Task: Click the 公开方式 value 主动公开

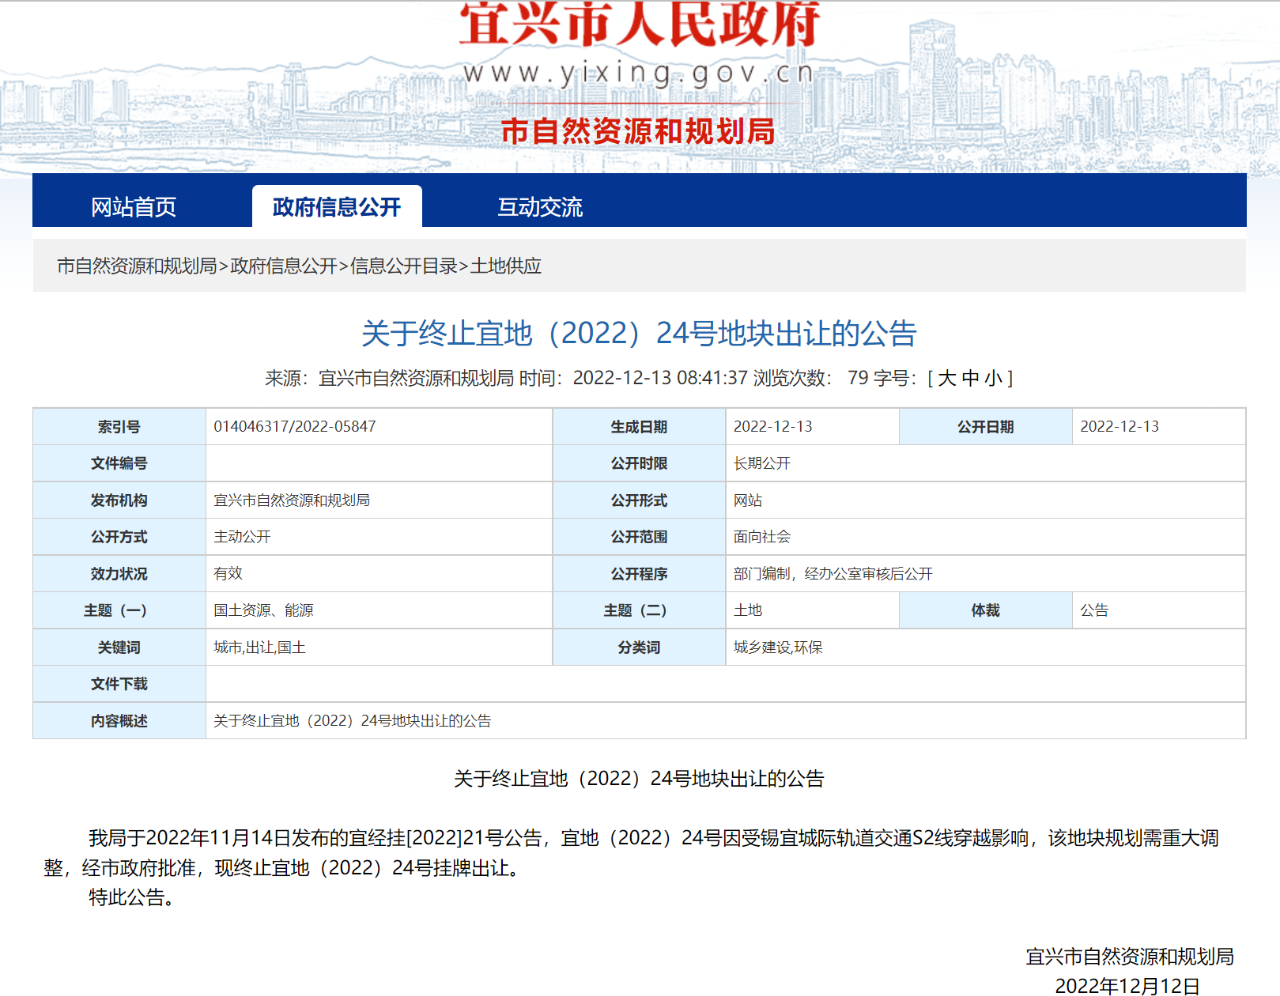Action: [242, 537]
